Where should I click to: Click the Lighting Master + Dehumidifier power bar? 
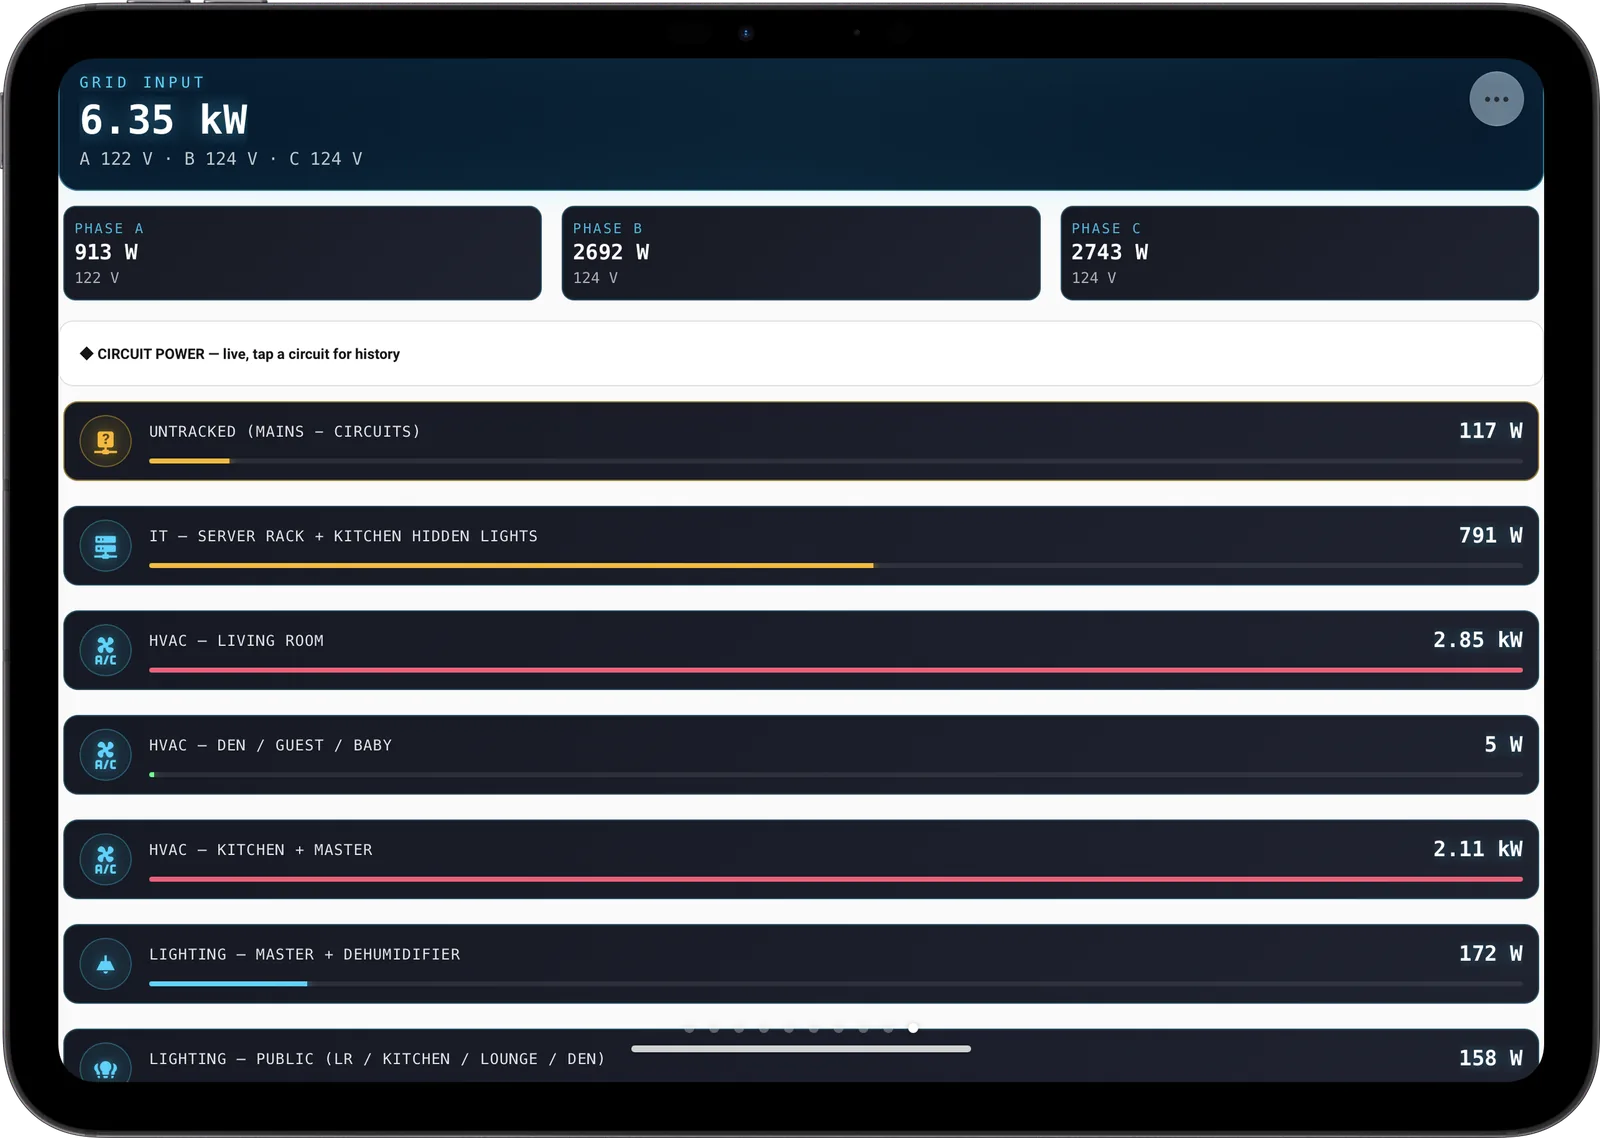[836, 983]
